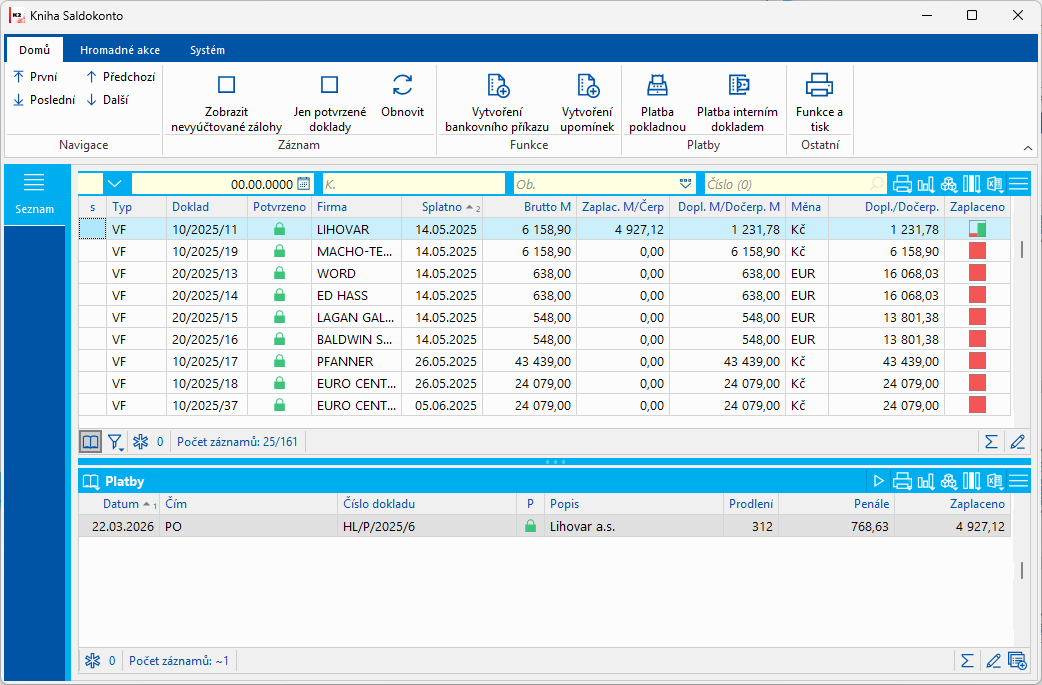Click Vytvoření upomínek button

tap(587, 102)
